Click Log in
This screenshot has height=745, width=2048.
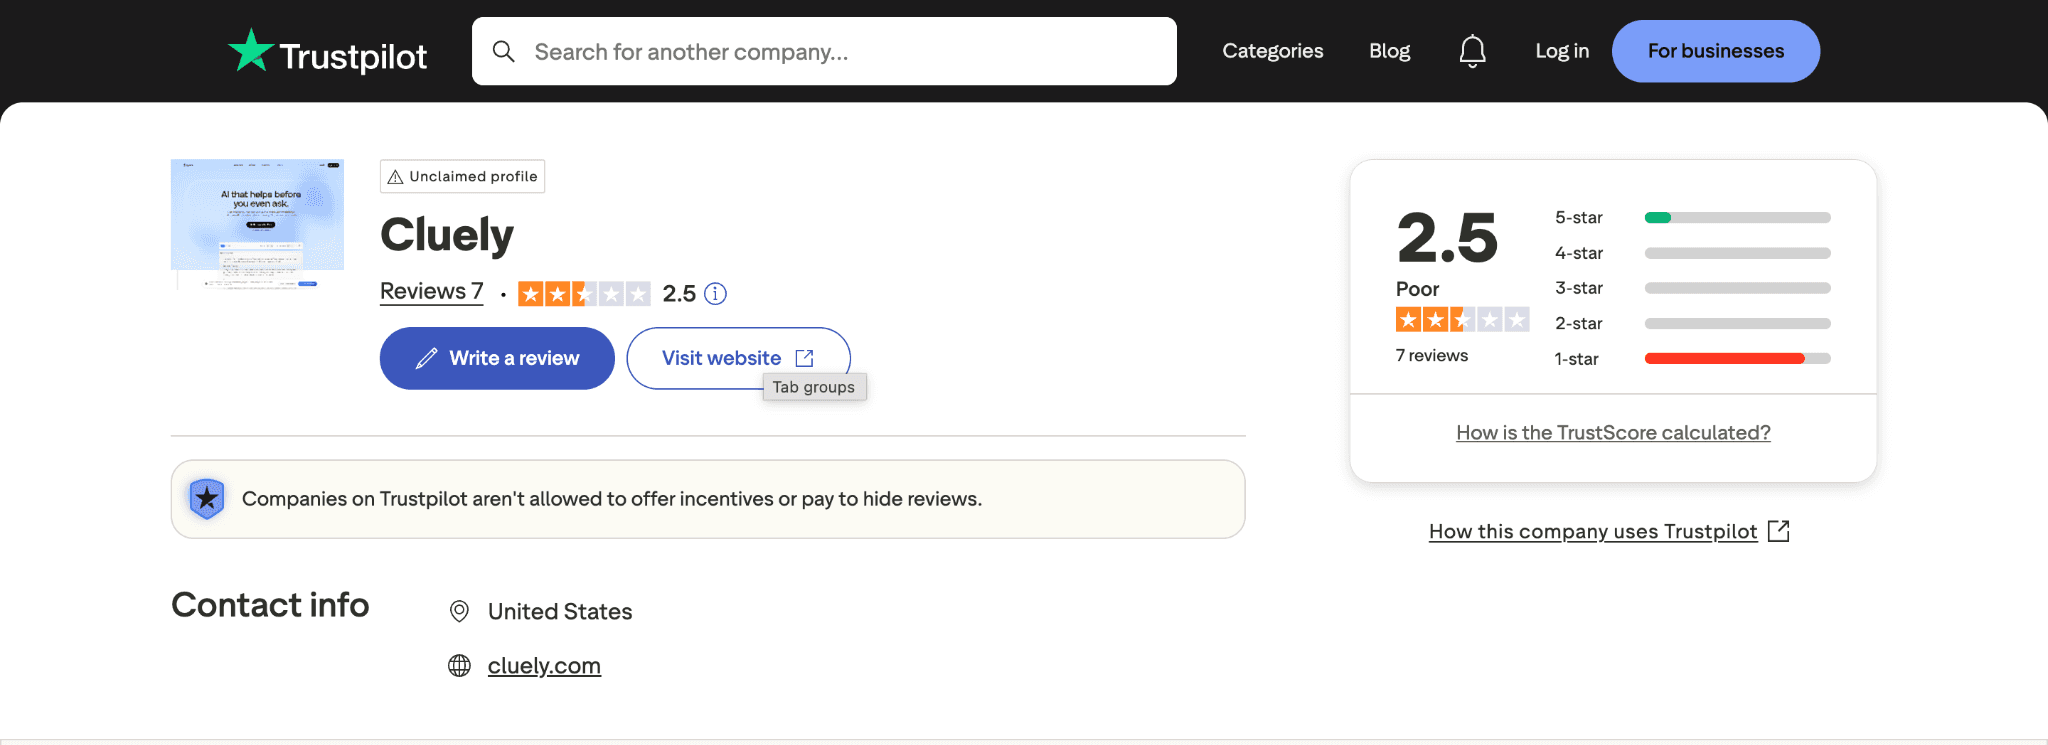(1562, 51)
